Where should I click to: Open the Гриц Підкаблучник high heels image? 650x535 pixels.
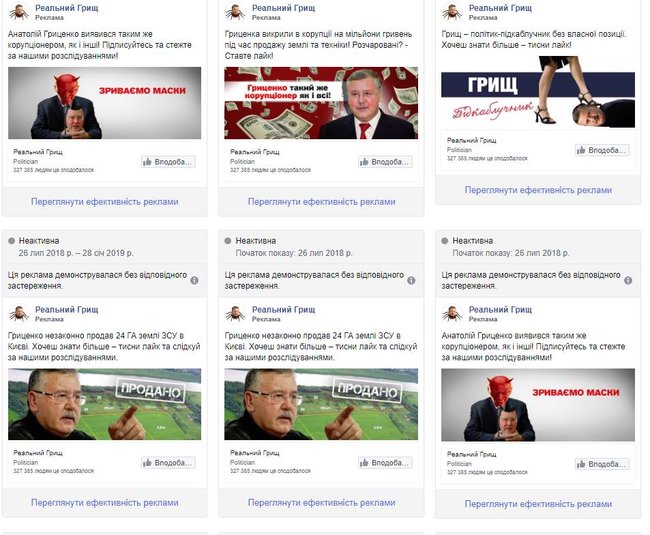538,92
